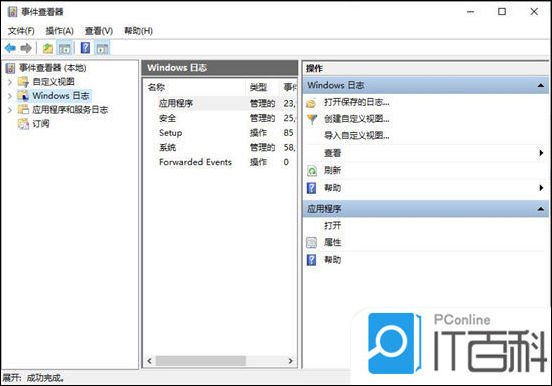Click the Back arrow toolbar icon
552x386 pixels.
pyautogui.click(x=10, y=48)
